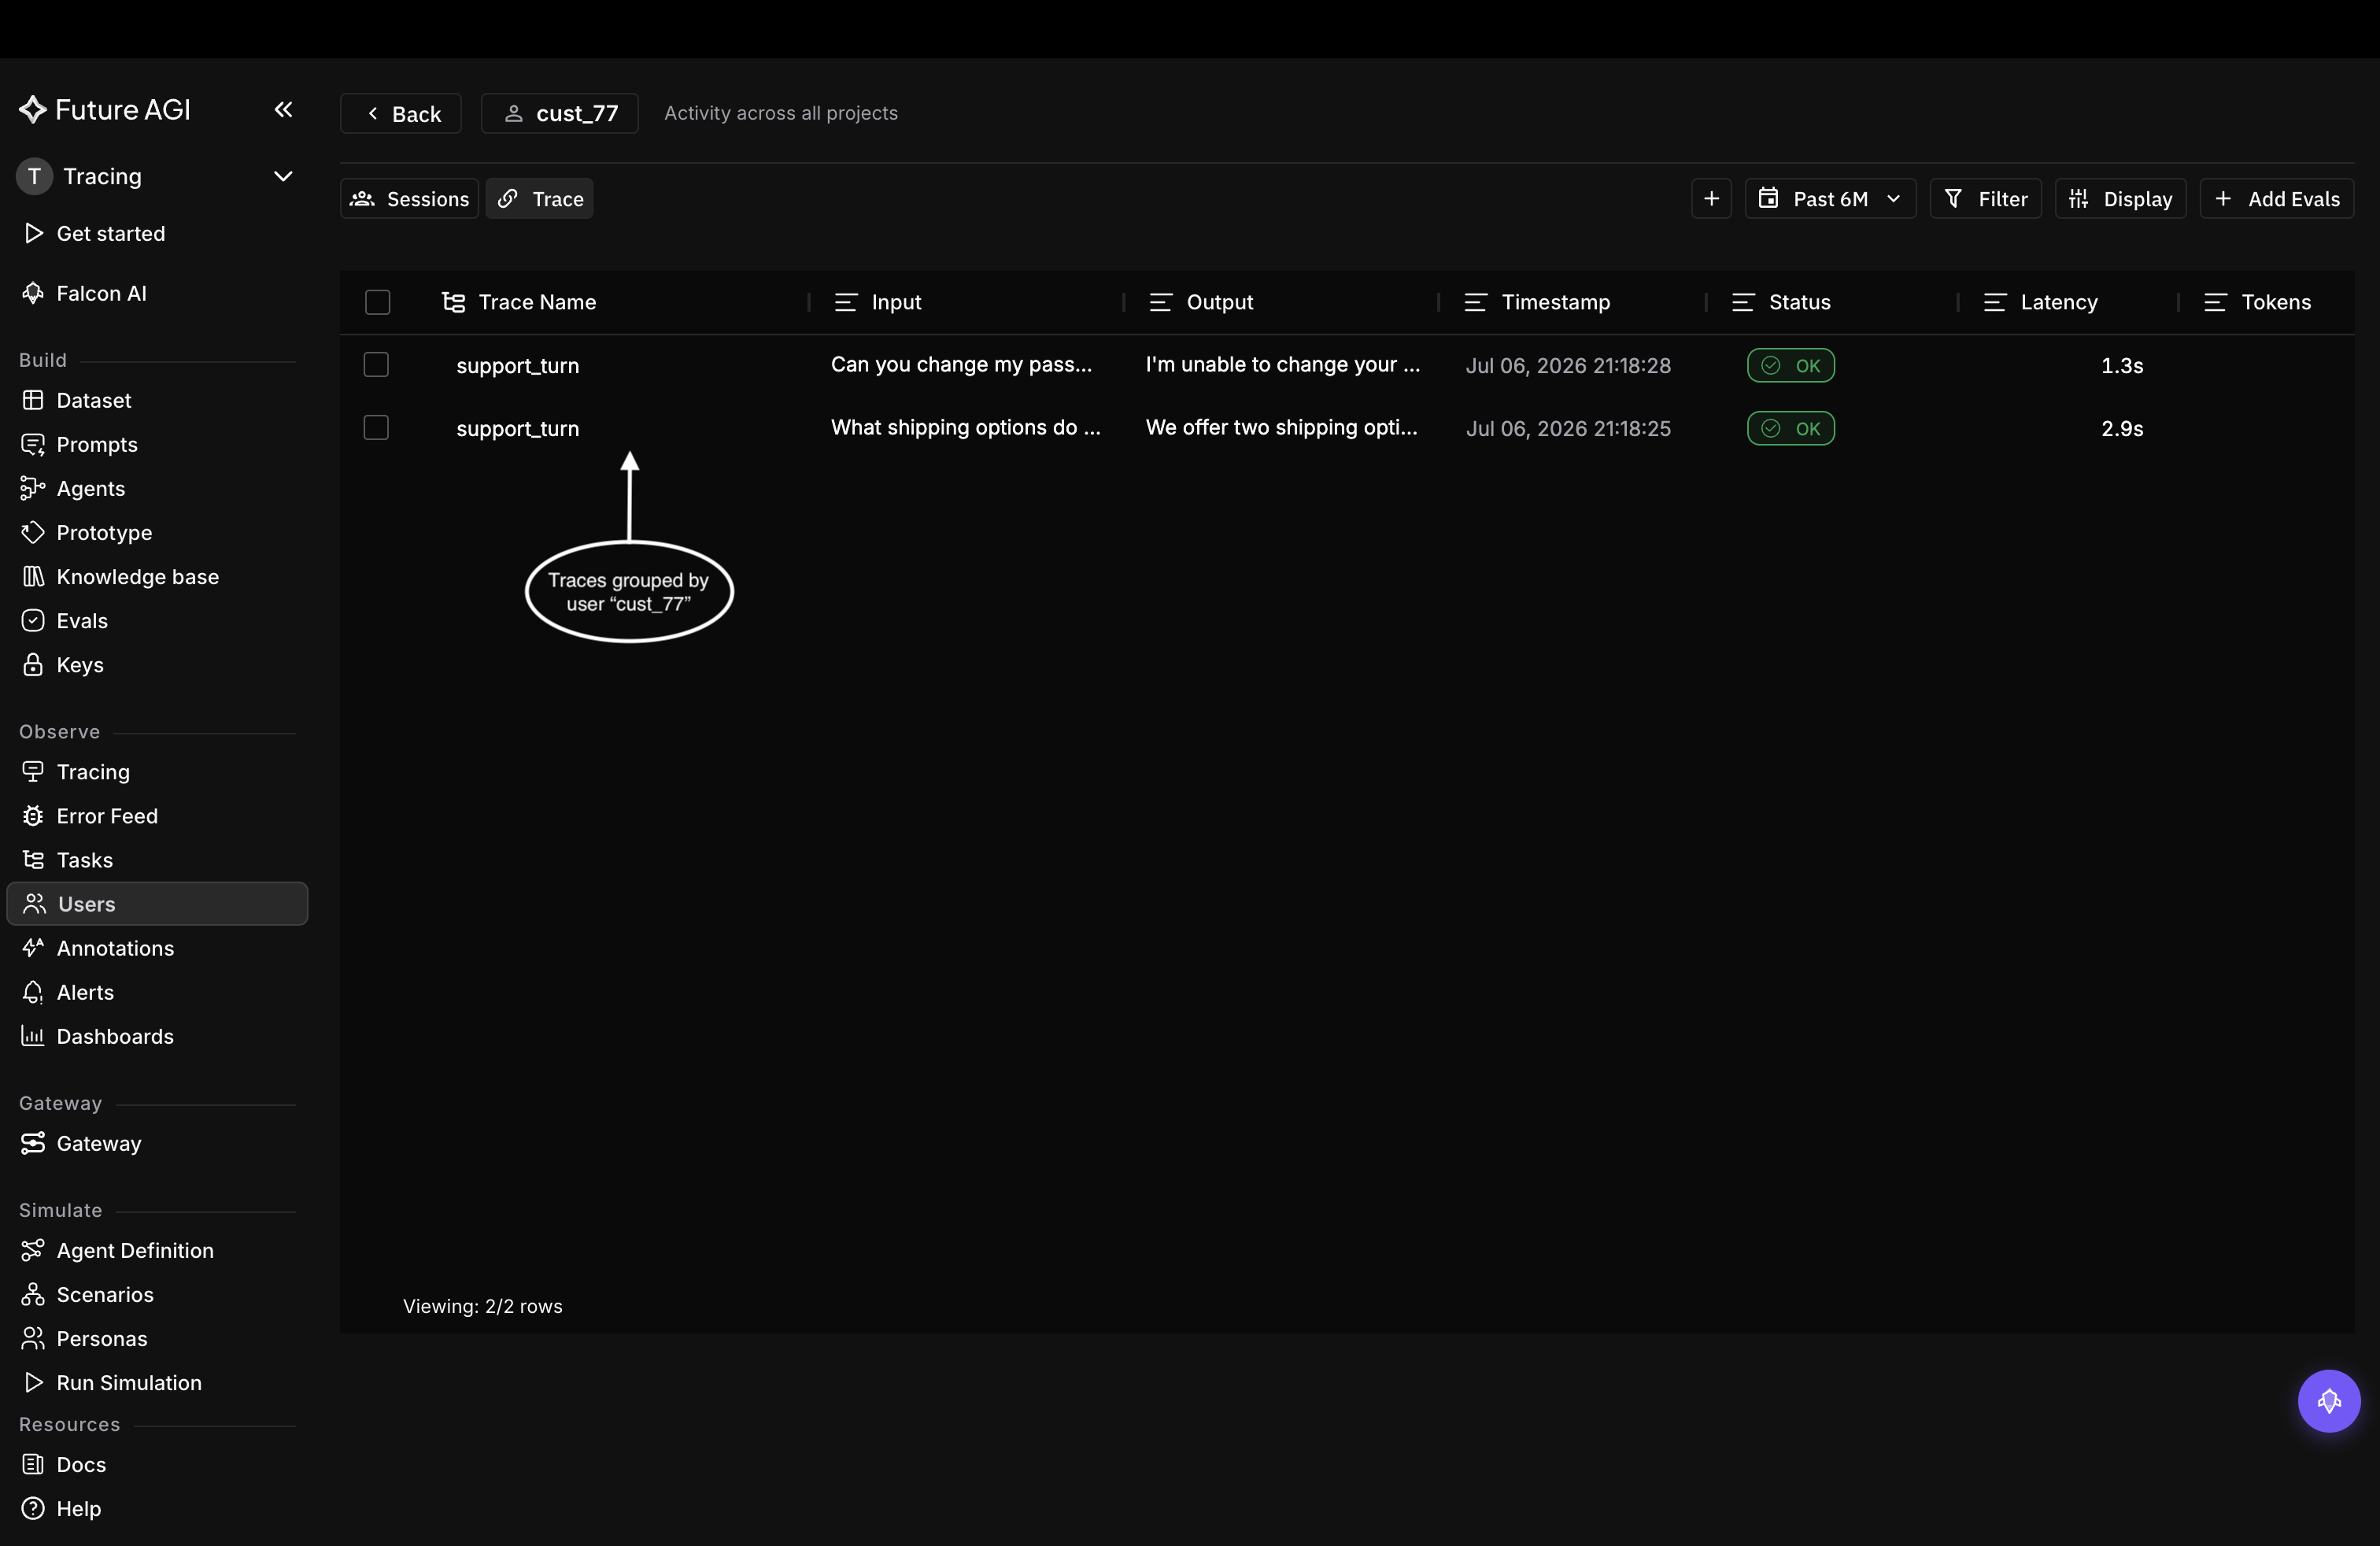2380x1546 pixels.
Task: Collapse the sidebar with double-chevron icon
Action: [x=283, y=109]
